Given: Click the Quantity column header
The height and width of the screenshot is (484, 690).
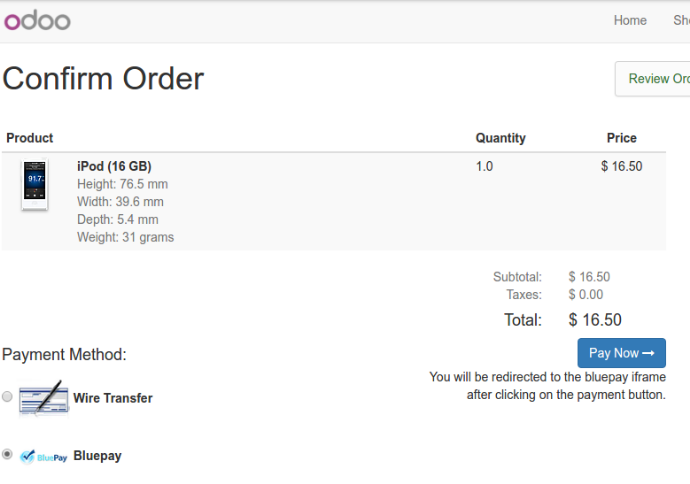Looking at the screenshot, I should coord(500,138).
